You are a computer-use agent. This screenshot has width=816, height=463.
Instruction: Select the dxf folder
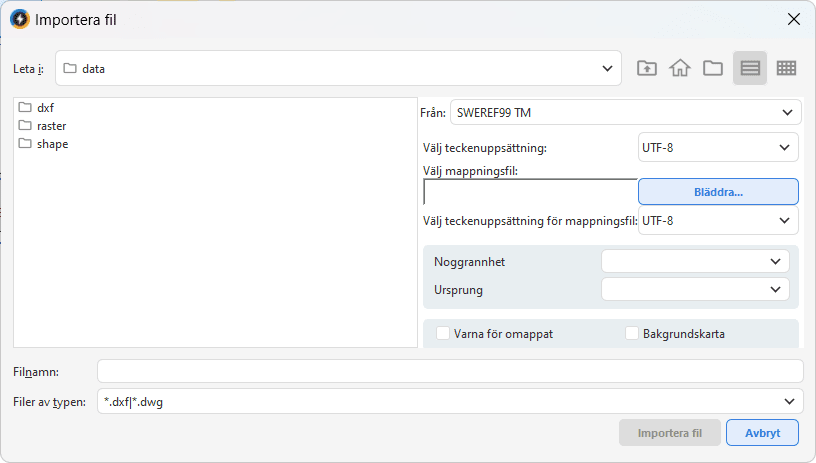[44, 108]
